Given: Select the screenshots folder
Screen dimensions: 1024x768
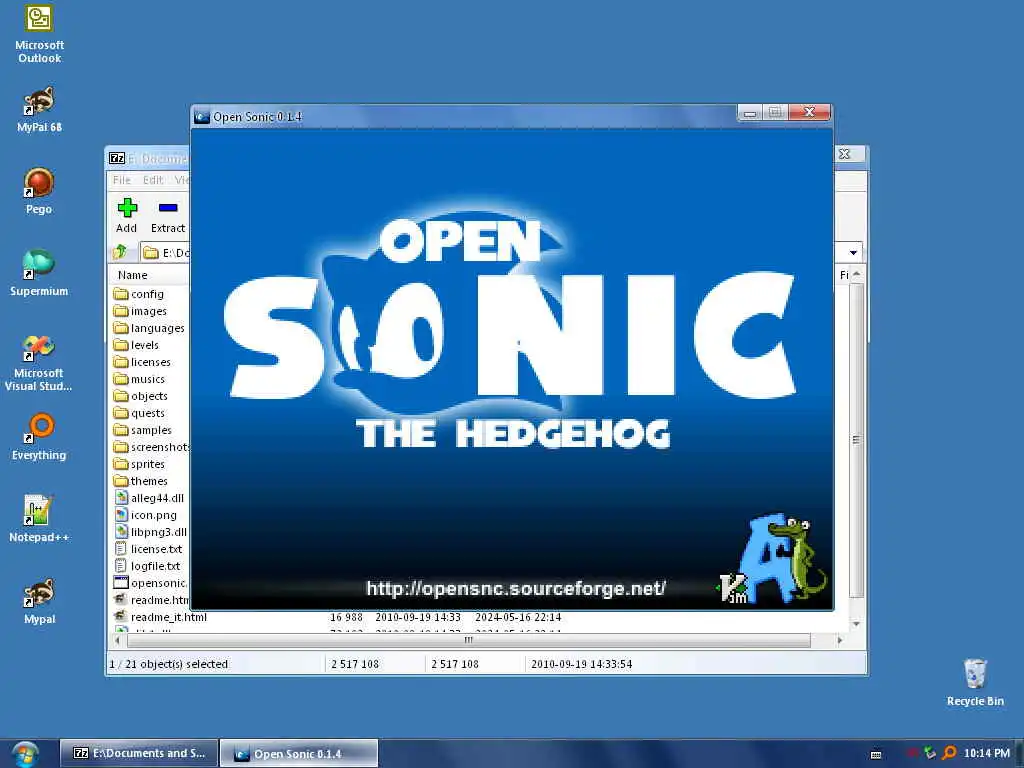Looking at the screenshot, I should click(151, 447).
